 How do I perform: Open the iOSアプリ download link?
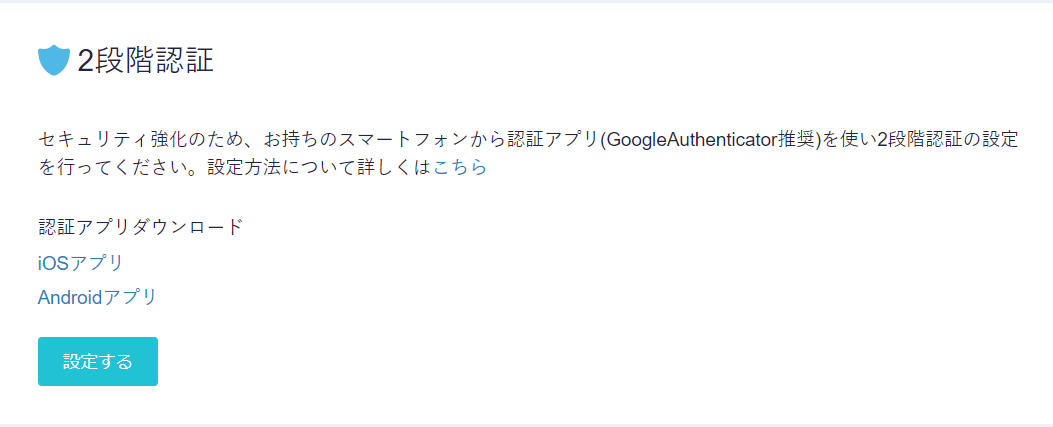tap(81, 263)
